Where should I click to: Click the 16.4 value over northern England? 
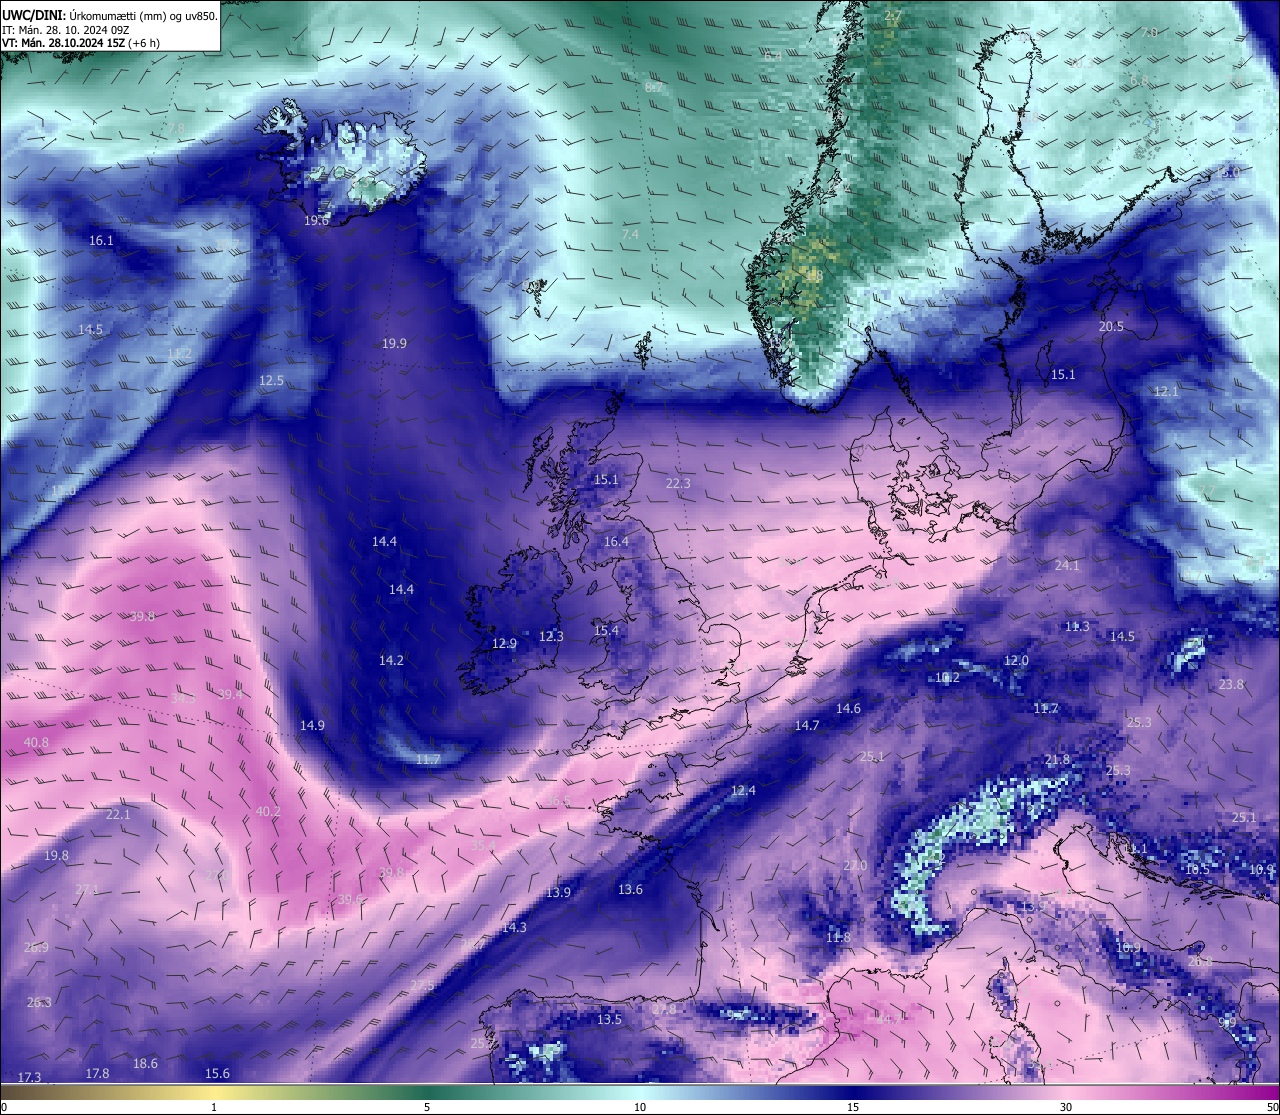pos(616,542)
